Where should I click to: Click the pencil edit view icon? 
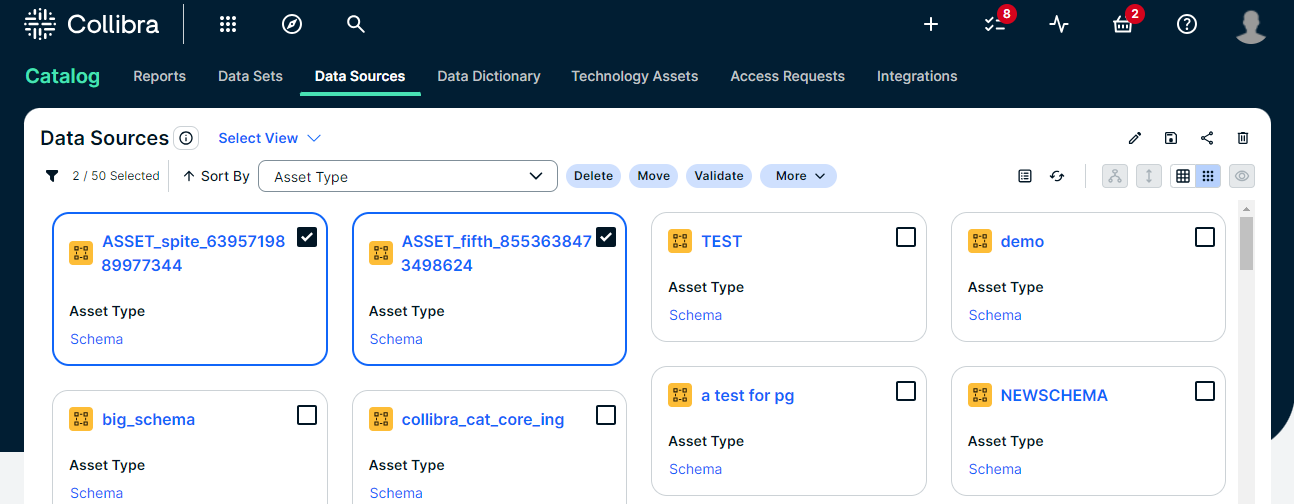coord(1135,138)
